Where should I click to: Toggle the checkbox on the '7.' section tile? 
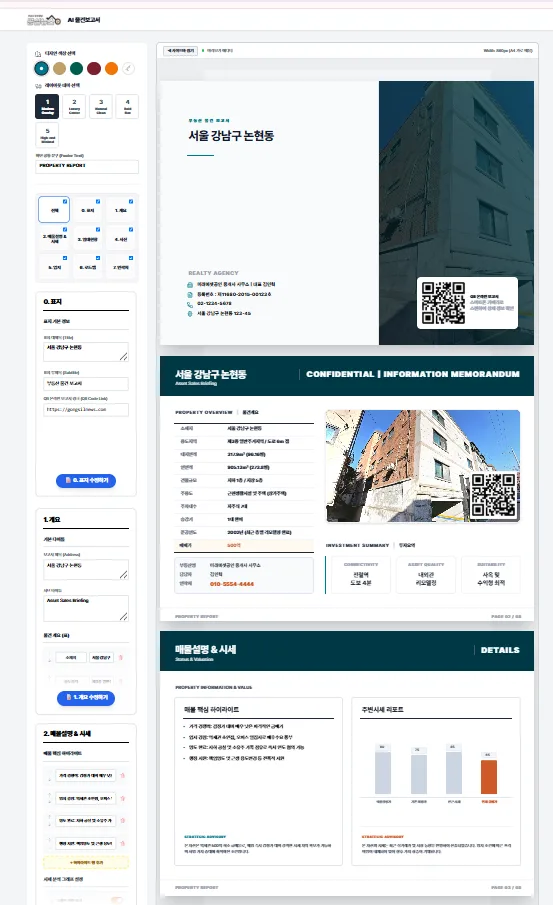pyautogui.click(x=131, y=258)
